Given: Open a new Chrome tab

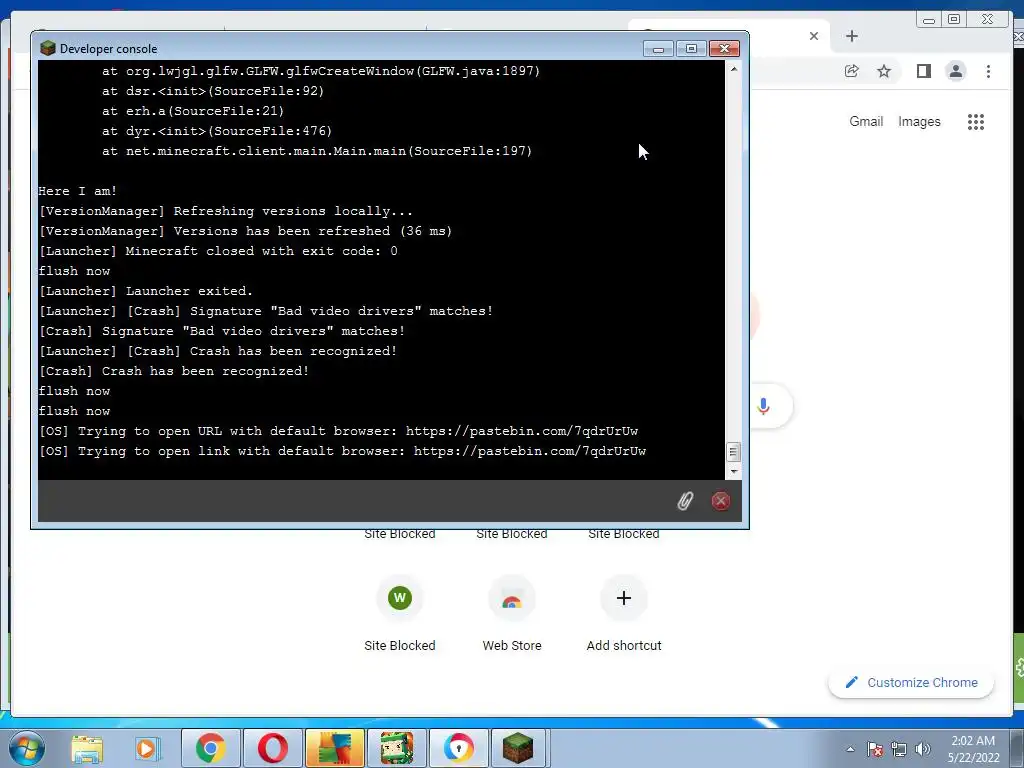Looking at the screenshot, I should (852, 36).
